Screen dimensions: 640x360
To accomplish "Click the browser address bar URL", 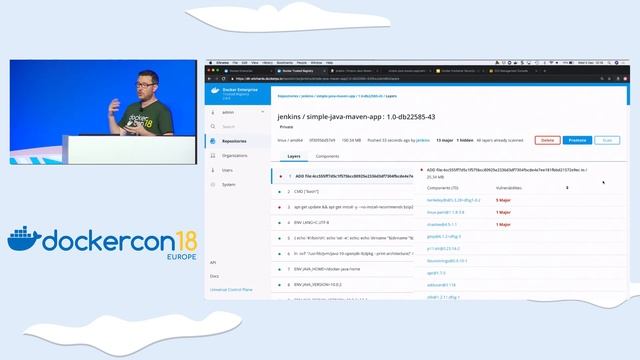I will click(318, 79).
